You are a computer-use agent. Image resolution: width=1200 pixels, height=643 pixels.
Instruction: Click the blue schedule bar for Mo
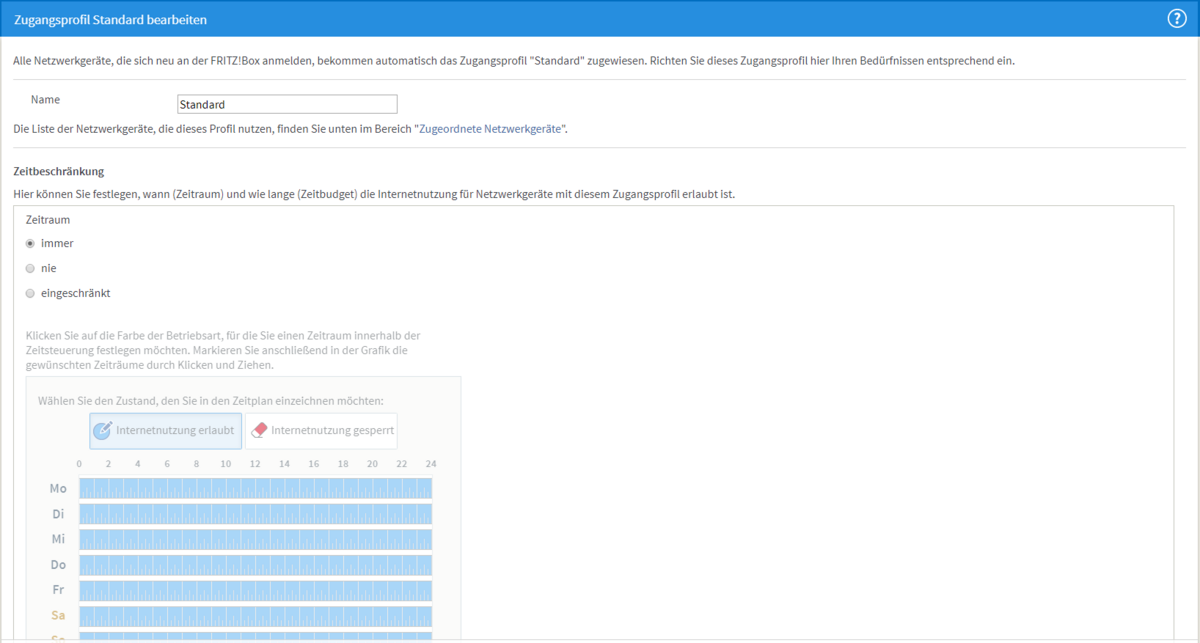click(255, 488)
